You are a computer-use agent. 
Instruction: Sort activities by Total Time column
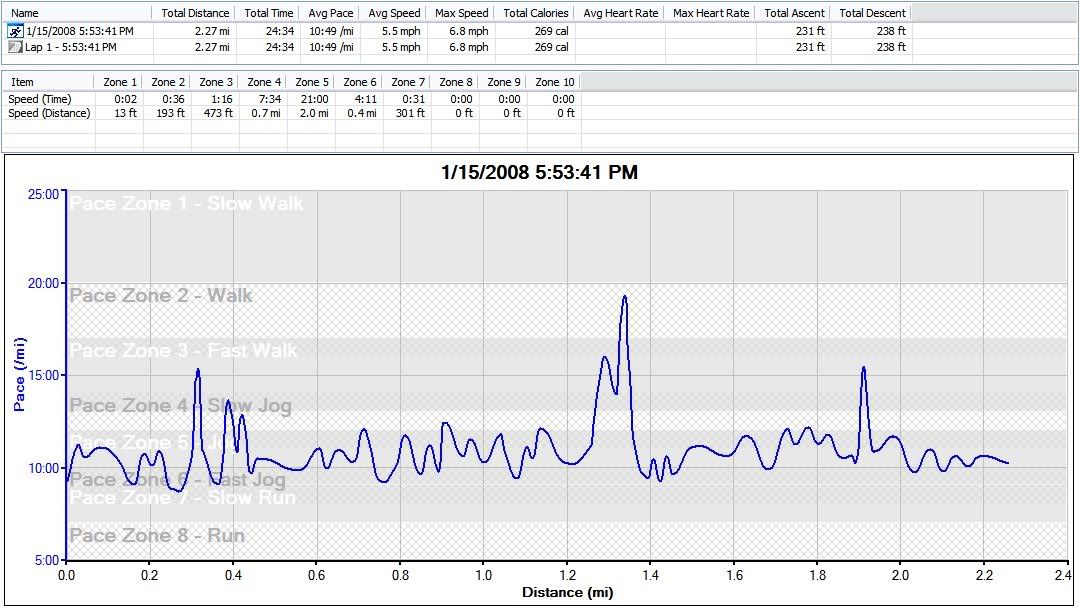[269, 13]
